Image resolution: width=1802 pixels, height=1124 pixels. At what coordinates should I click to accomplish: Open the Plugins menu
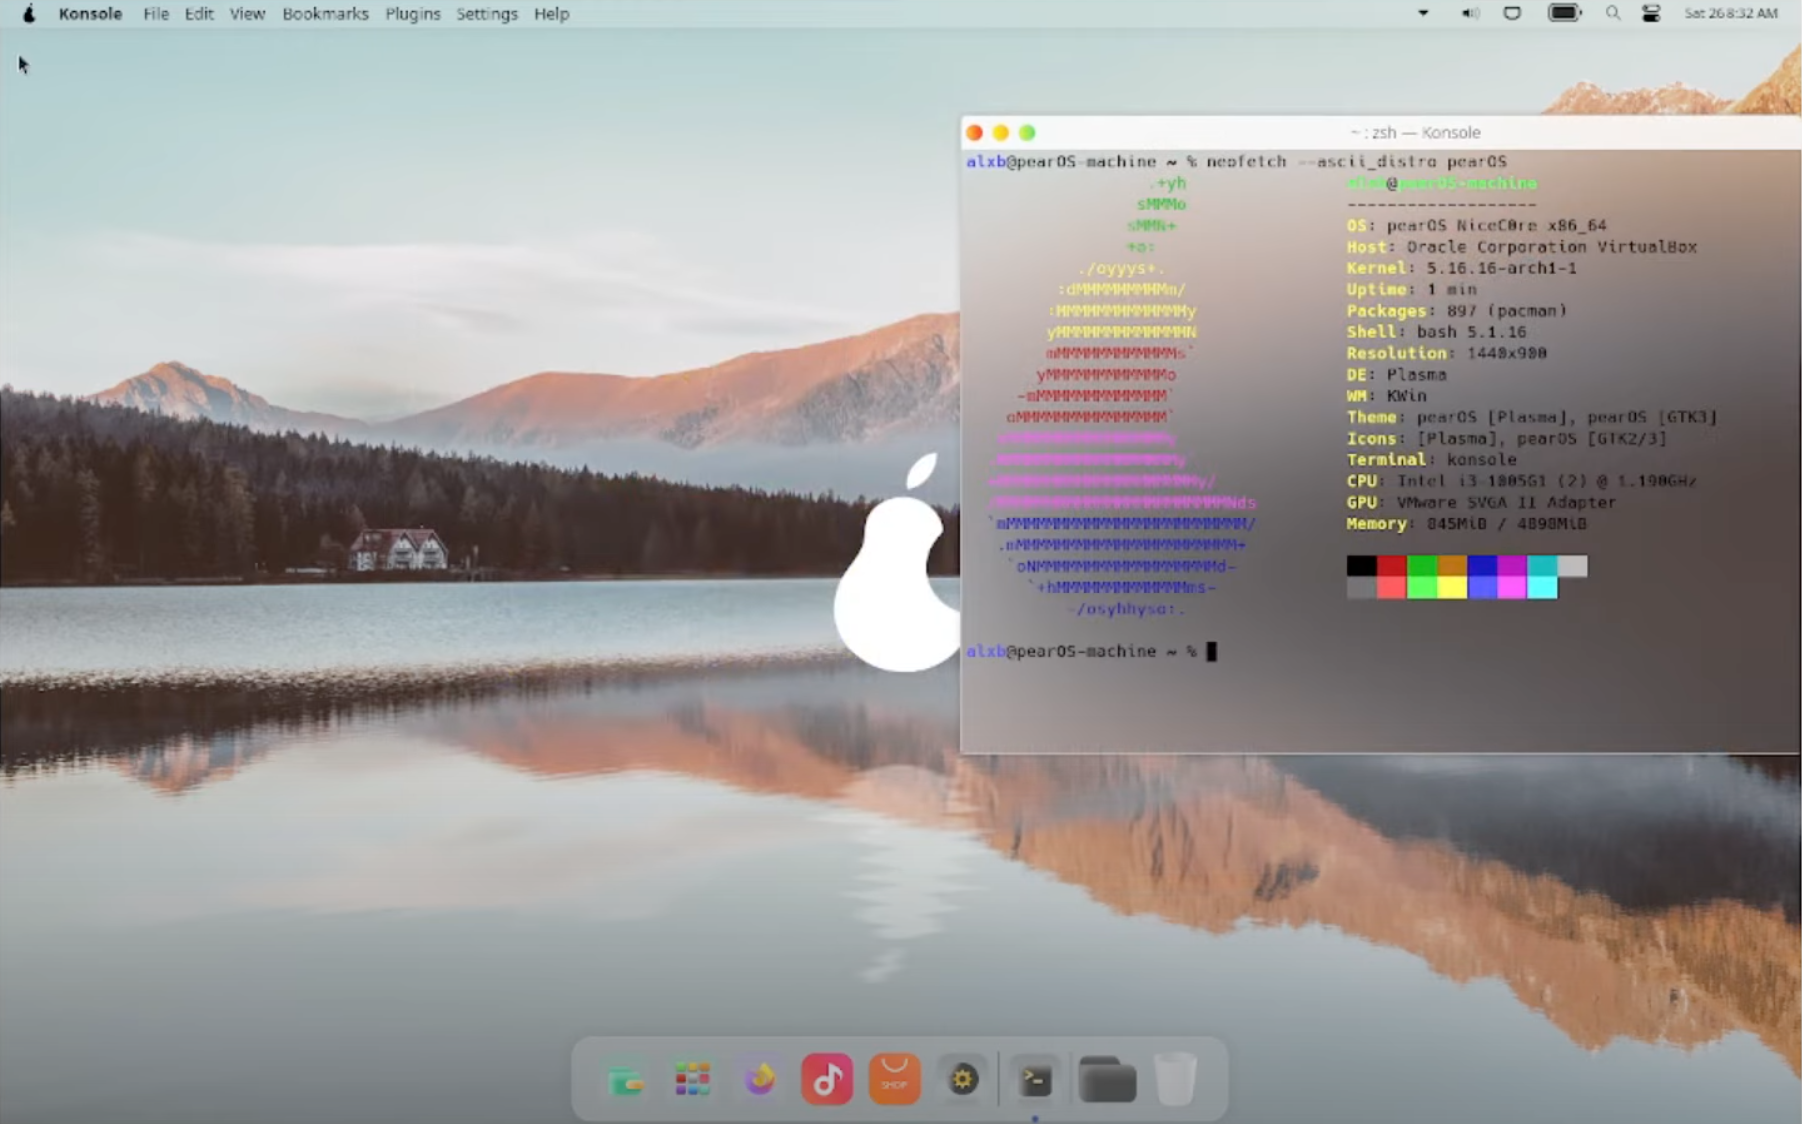pyautogui.click(x=413, y=14)
